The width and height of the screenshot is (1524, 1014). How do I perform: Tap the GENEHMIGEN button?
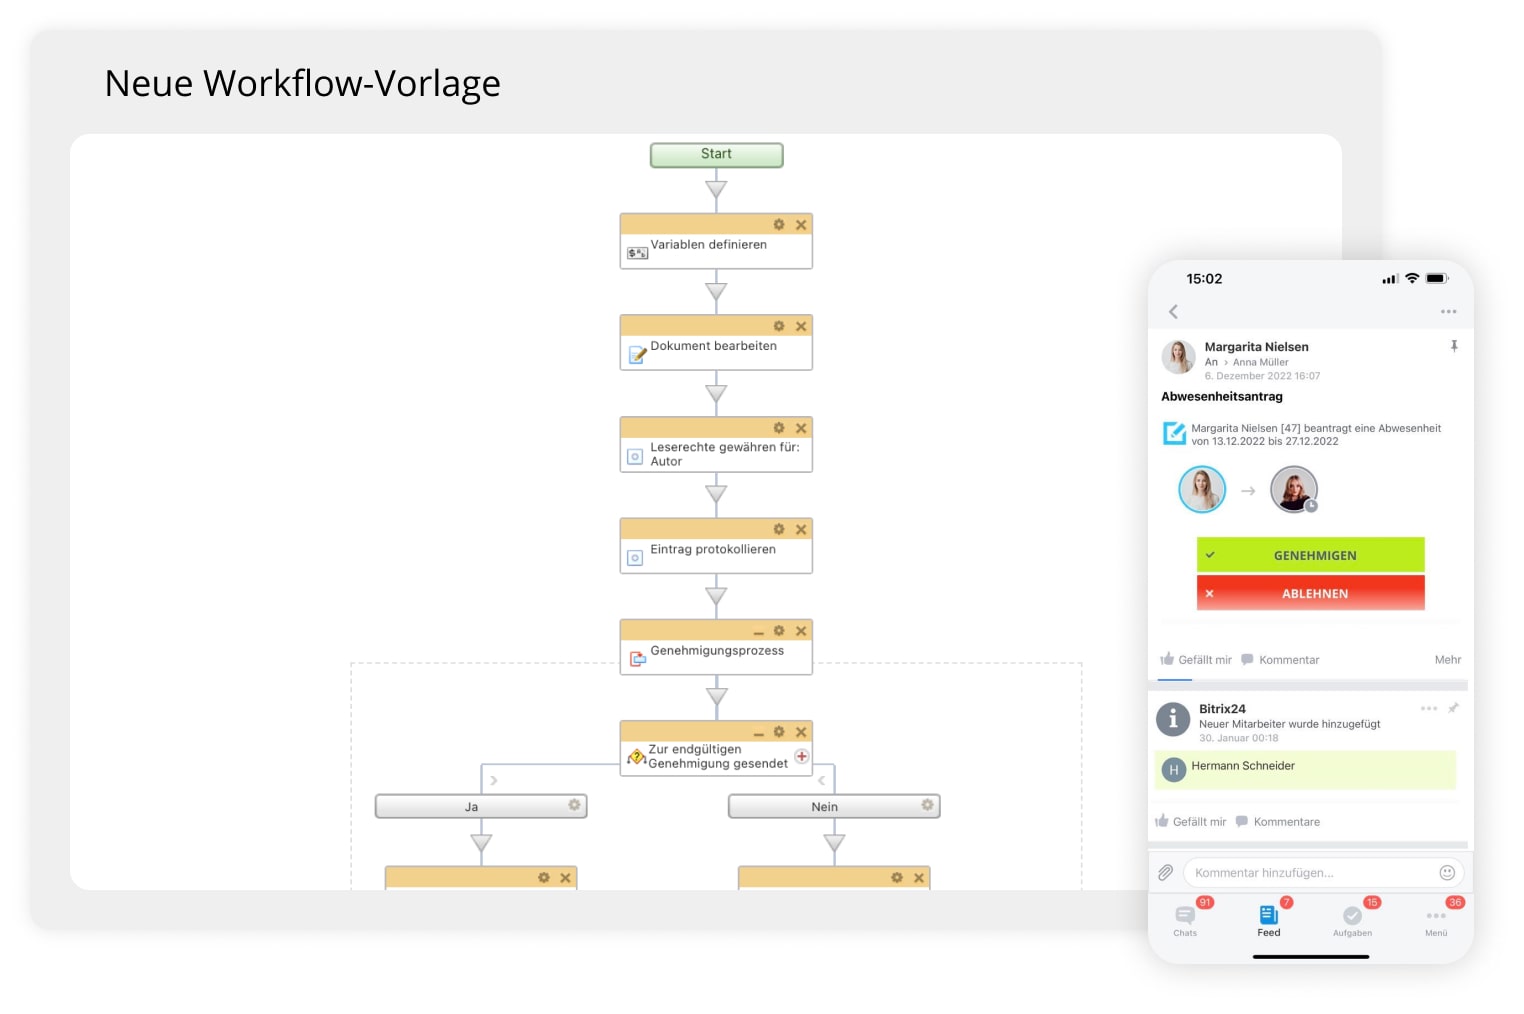tap(1310, 555)
